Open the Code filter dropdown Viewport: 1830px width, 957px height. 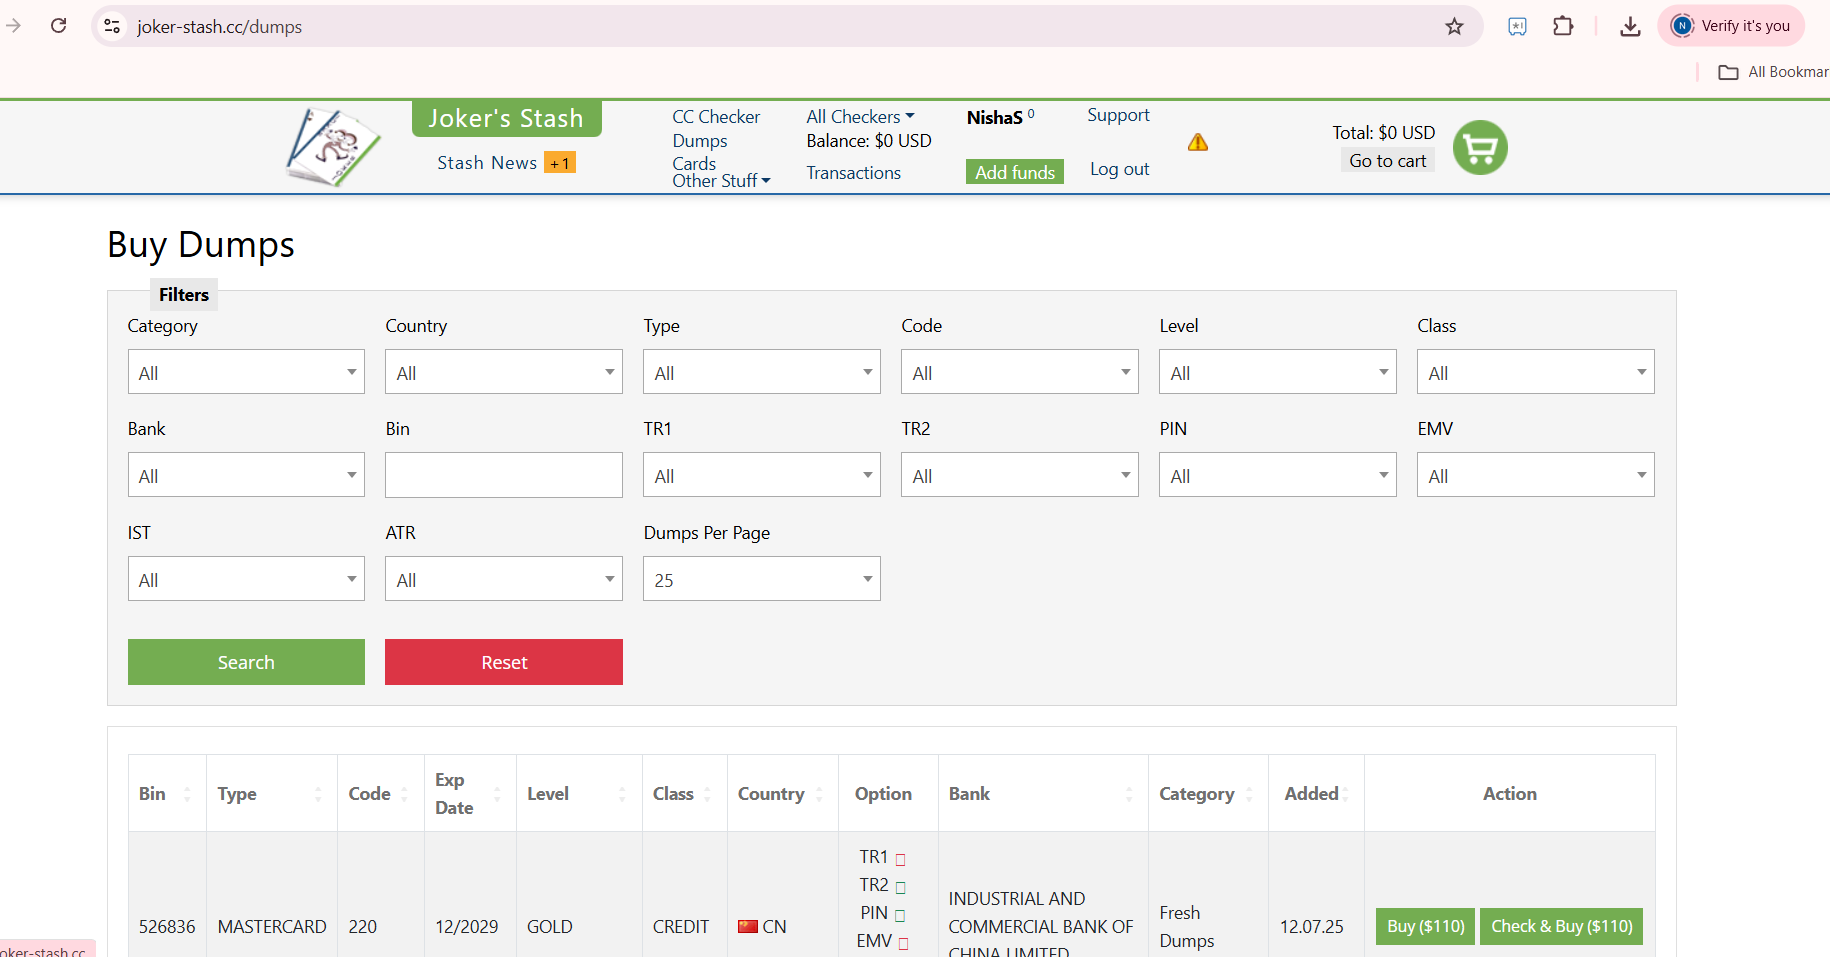[x=1020, y=372]
